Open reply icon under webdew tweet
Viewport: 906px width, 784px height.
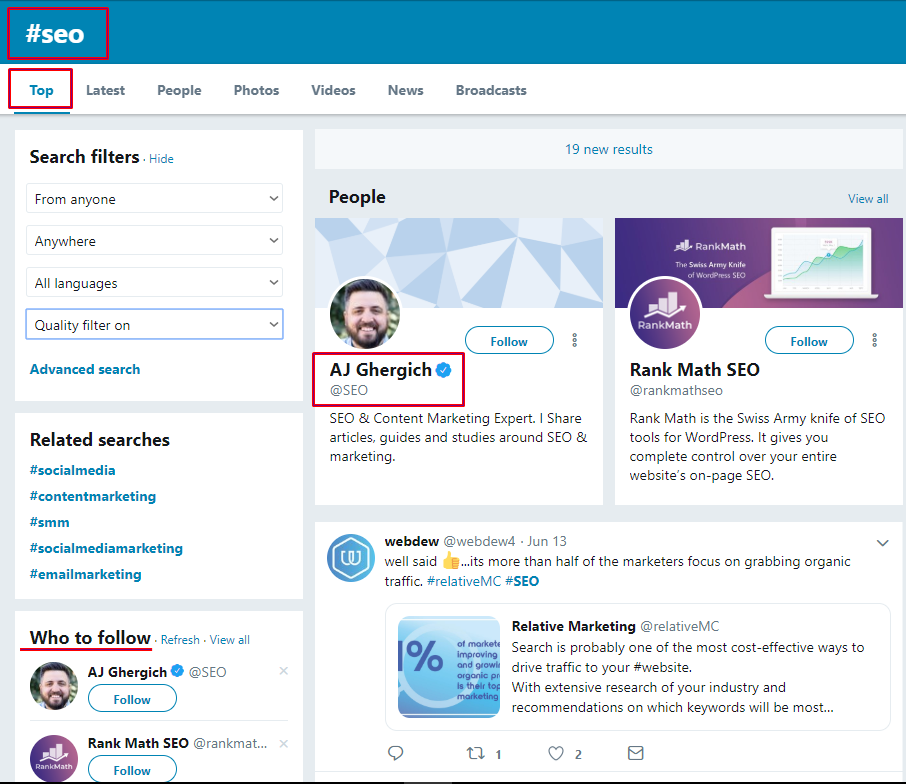click(395, 753)
